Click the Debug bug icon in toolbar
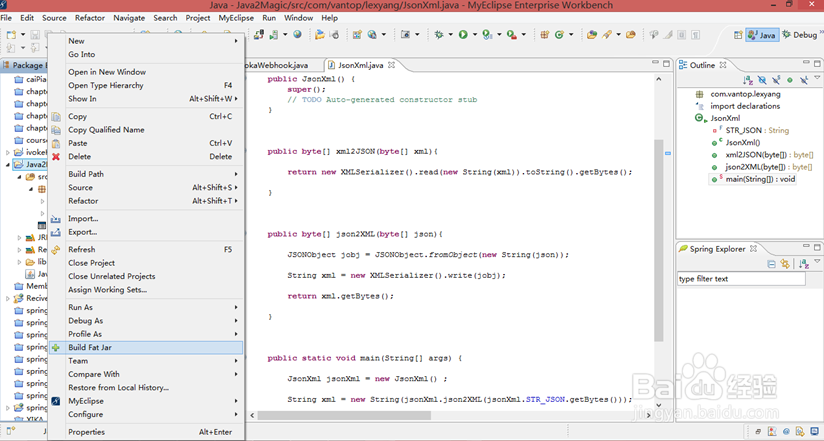This screenshot has height=441, width=824. pyautogui.click(x=439, y=35)
